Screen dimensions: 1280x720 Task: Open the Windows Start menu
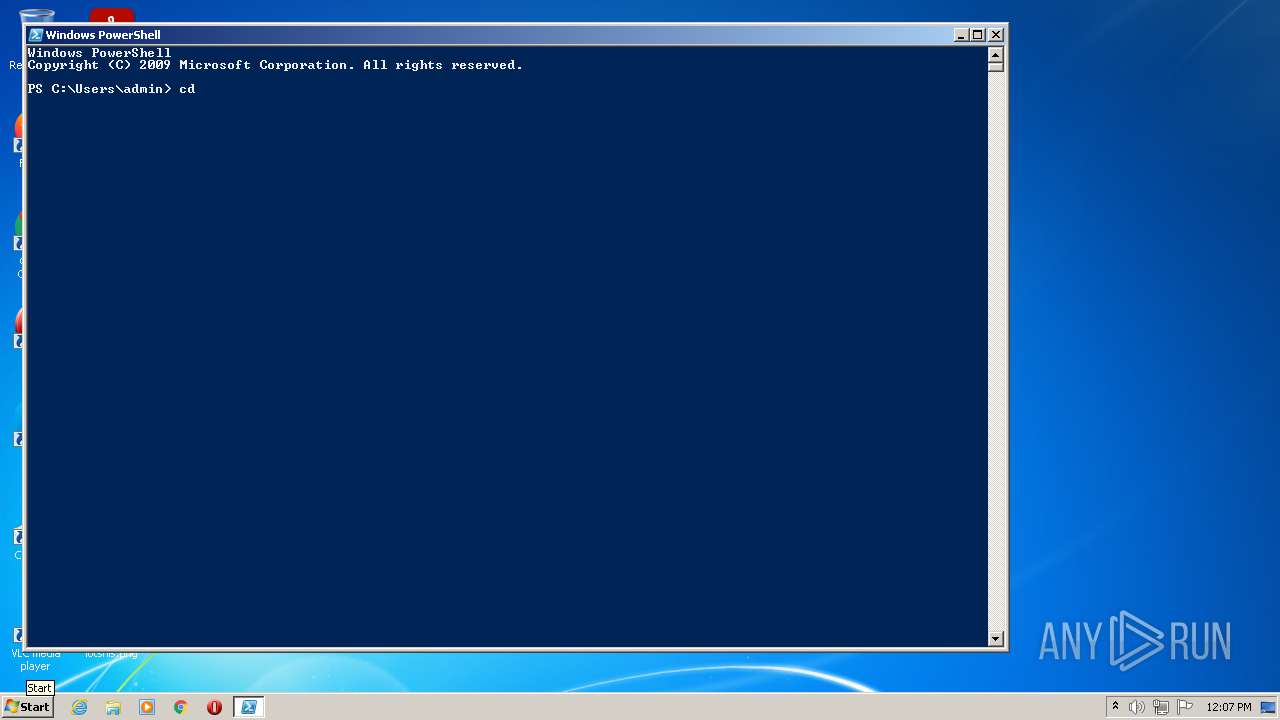pyautogui.click(x=27, y=707)
